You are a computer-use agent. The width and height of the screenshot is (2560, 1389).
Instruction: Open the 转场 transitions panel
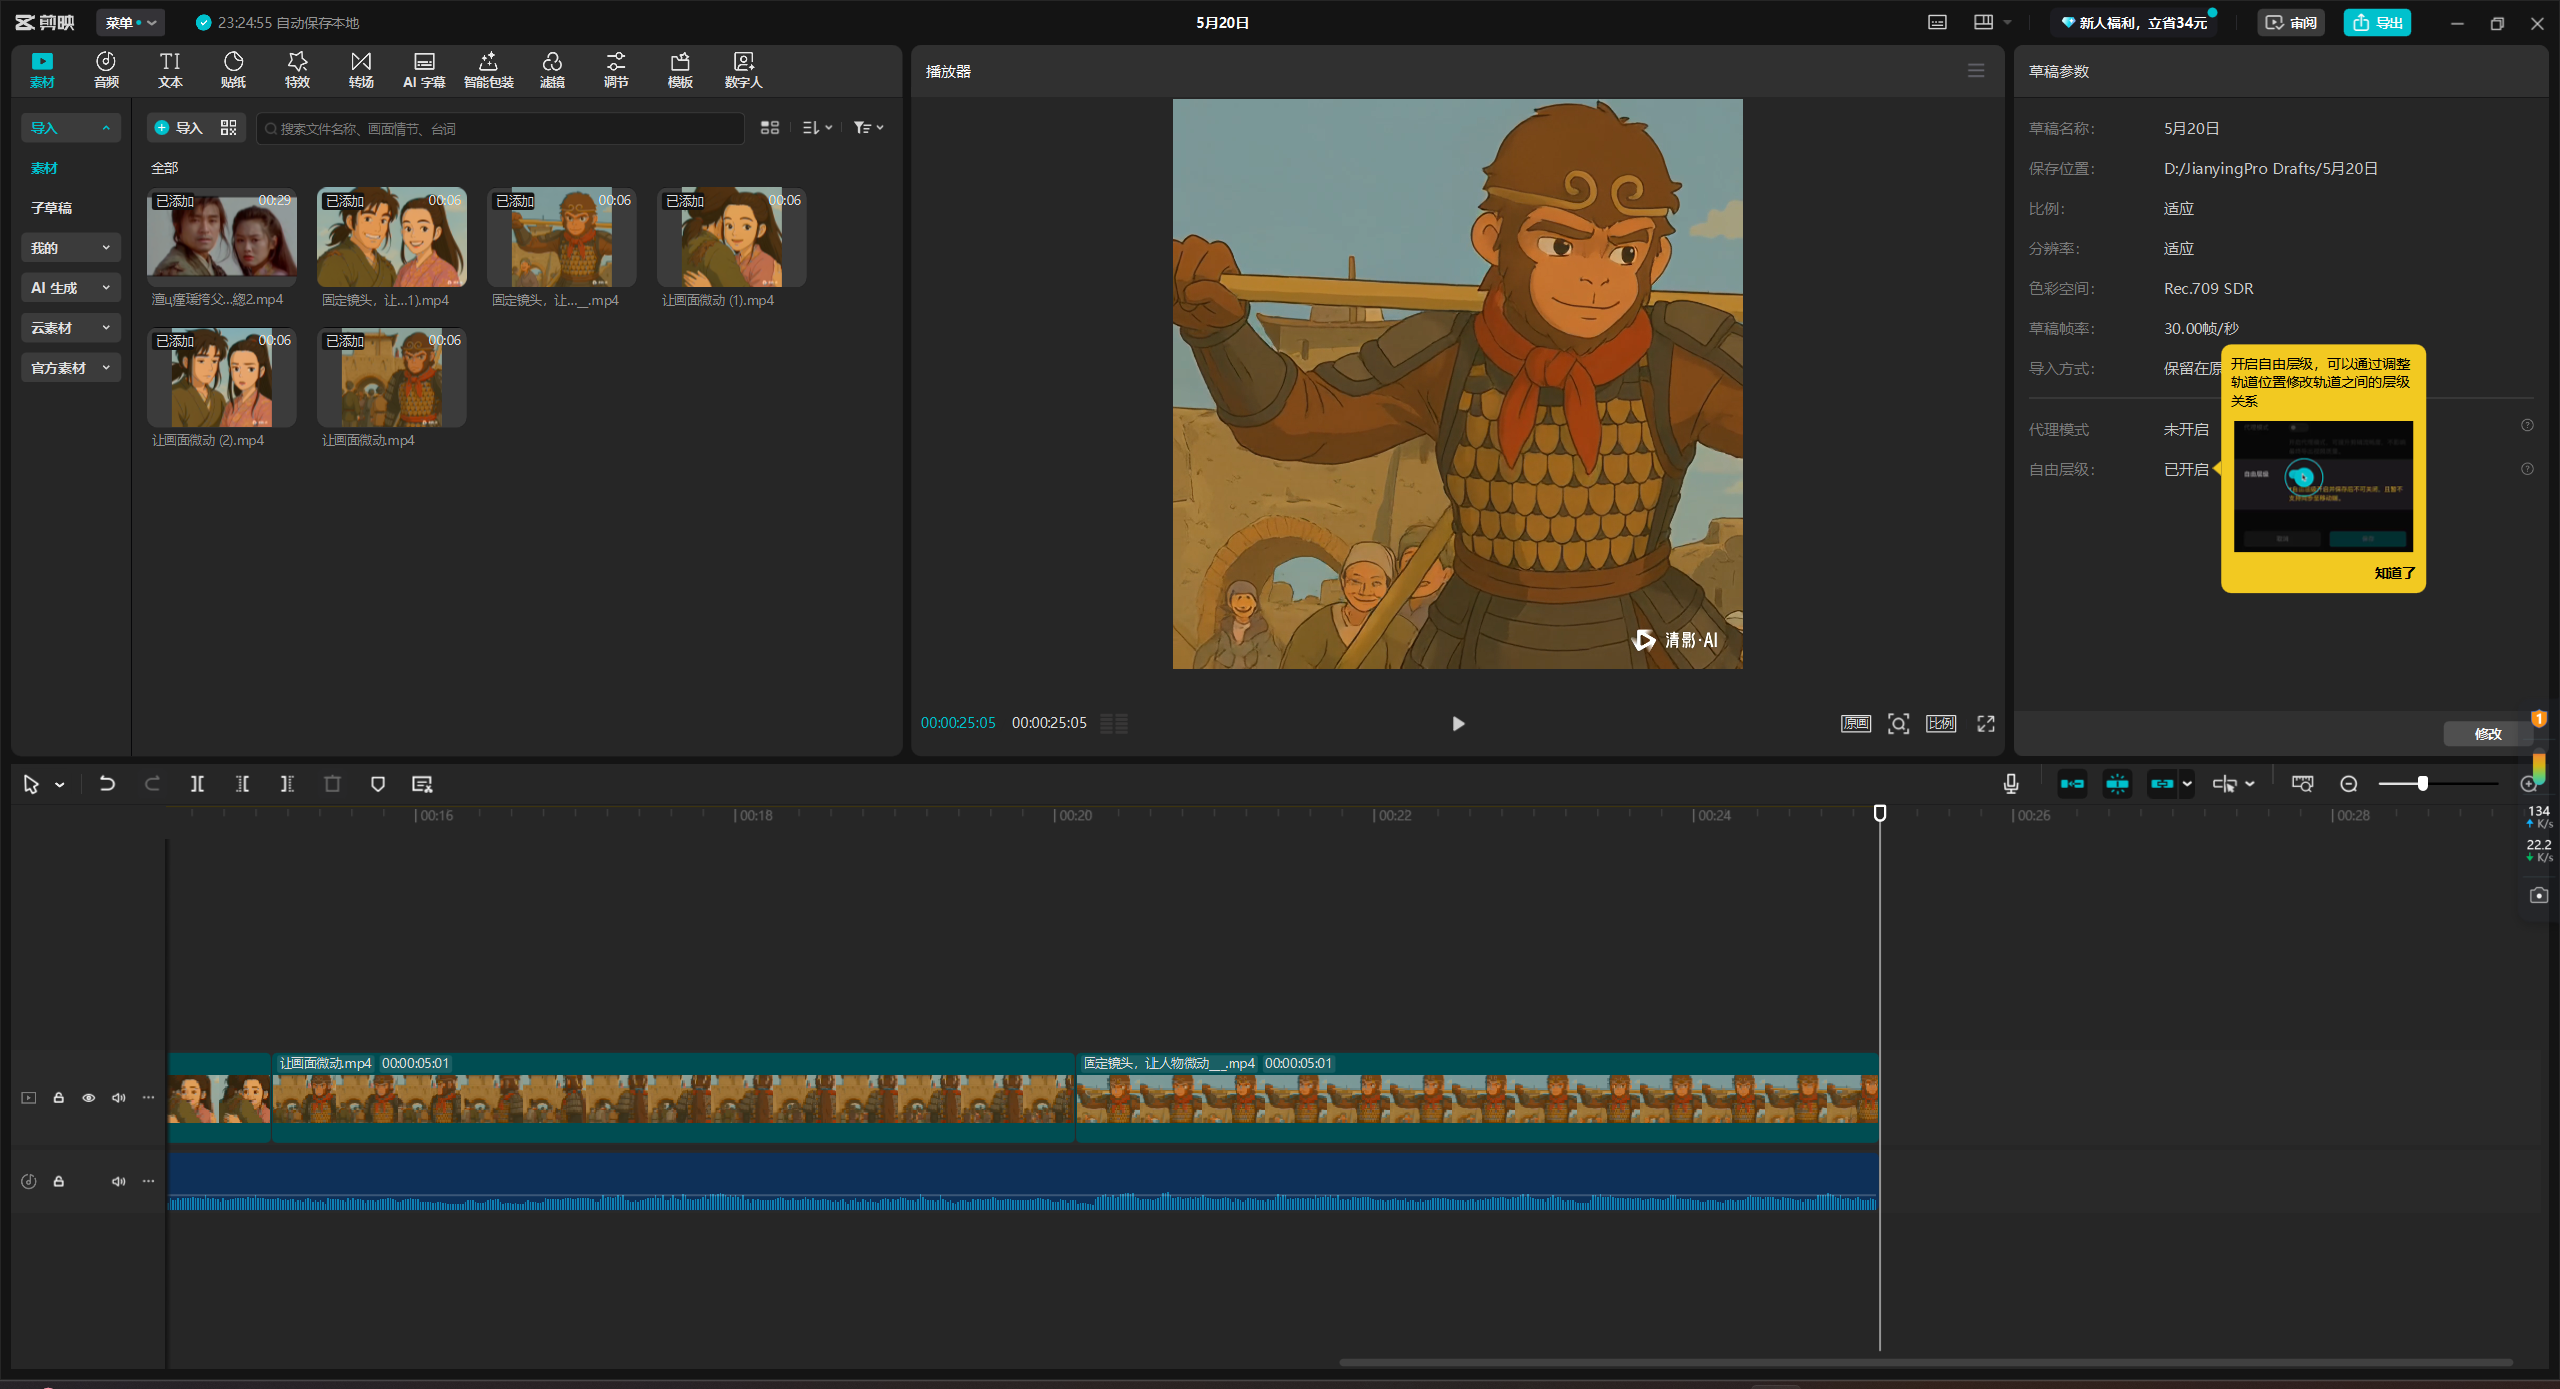pyautogui.click(x=361, y=69)
